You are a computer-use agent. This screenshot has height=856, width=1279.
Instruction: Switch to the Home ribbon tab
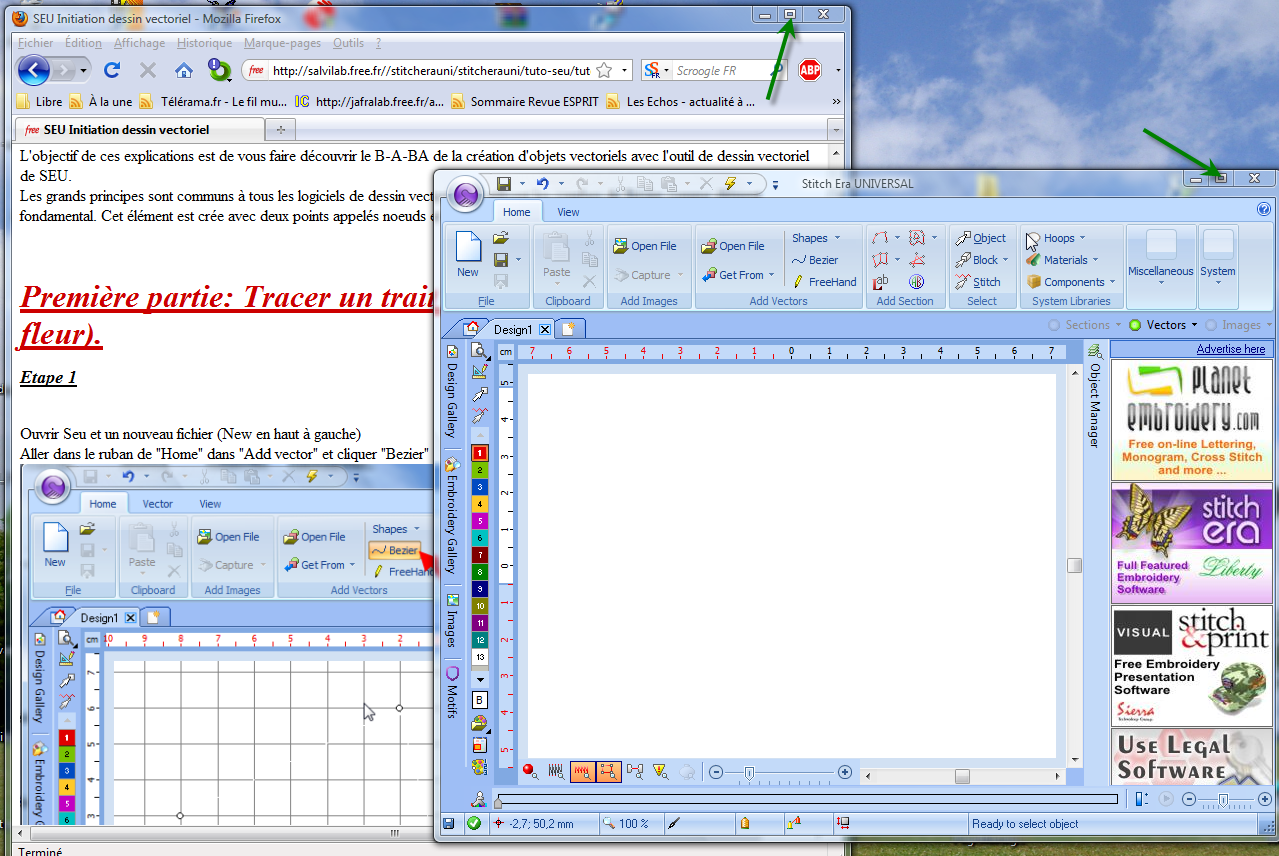click(517, 212)
